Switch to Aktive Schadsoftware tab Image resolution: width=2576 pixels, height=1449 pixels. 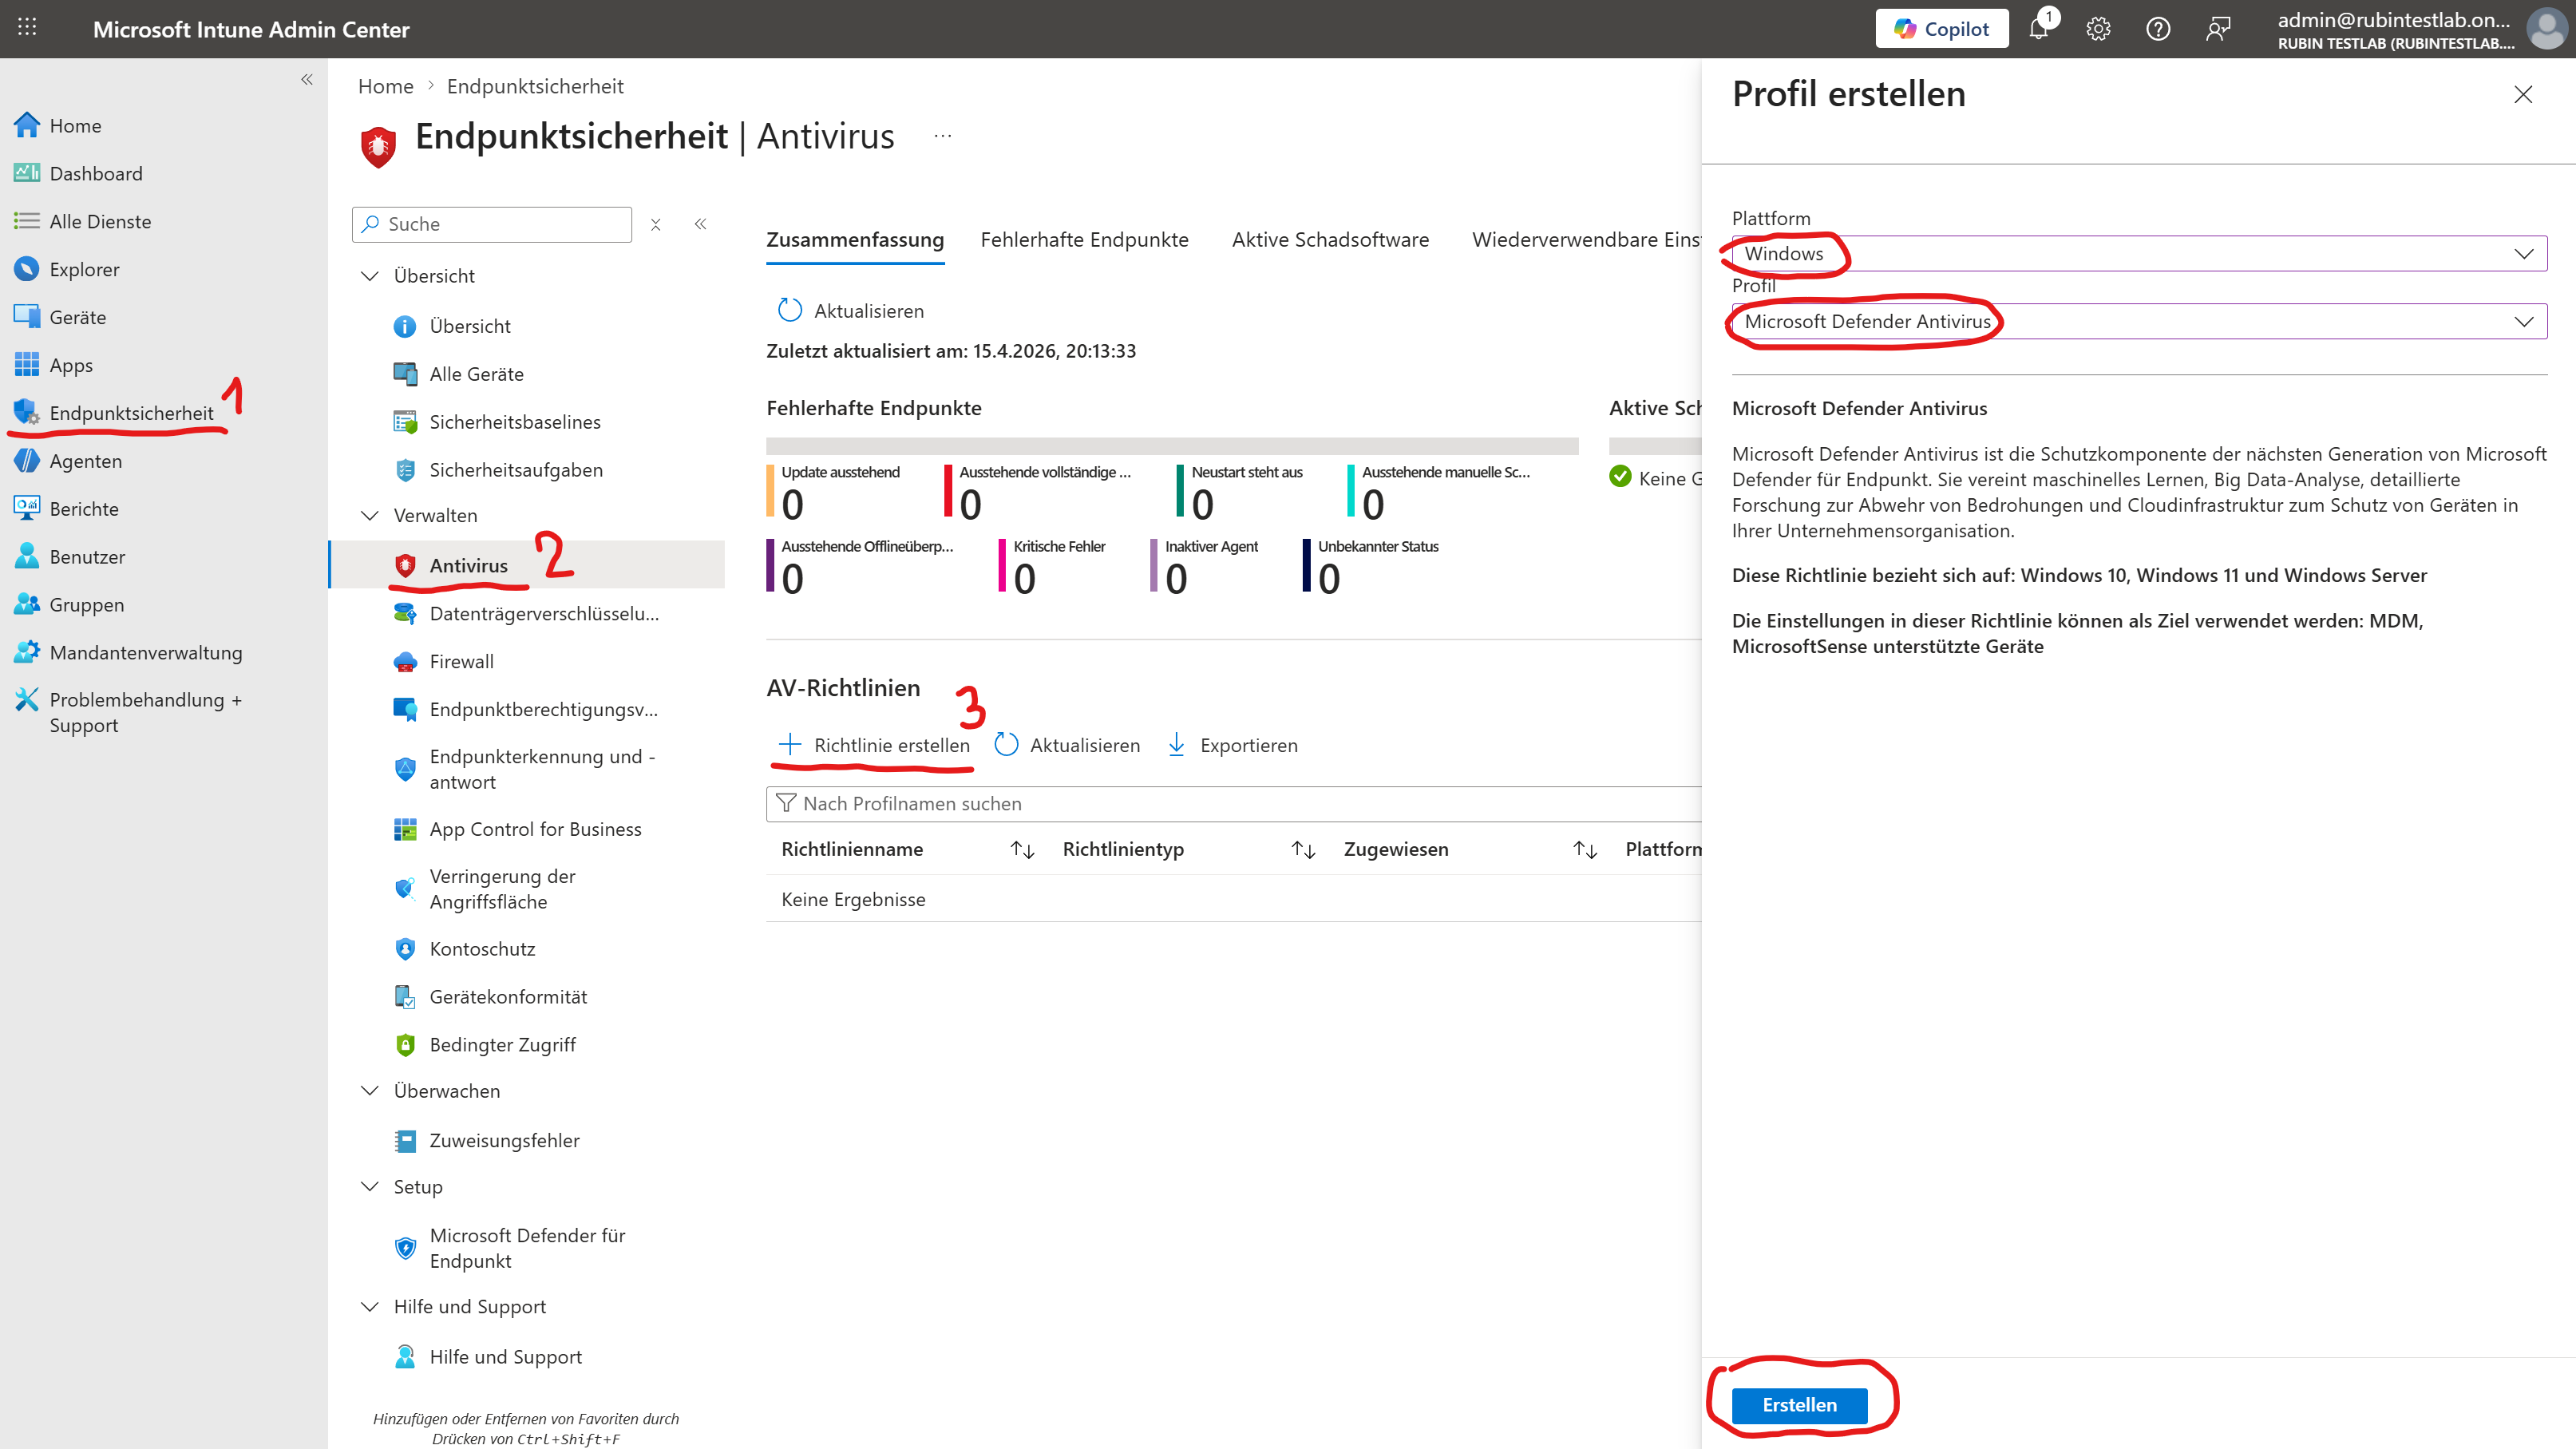pyautogui.click(x=1330, y=240)
